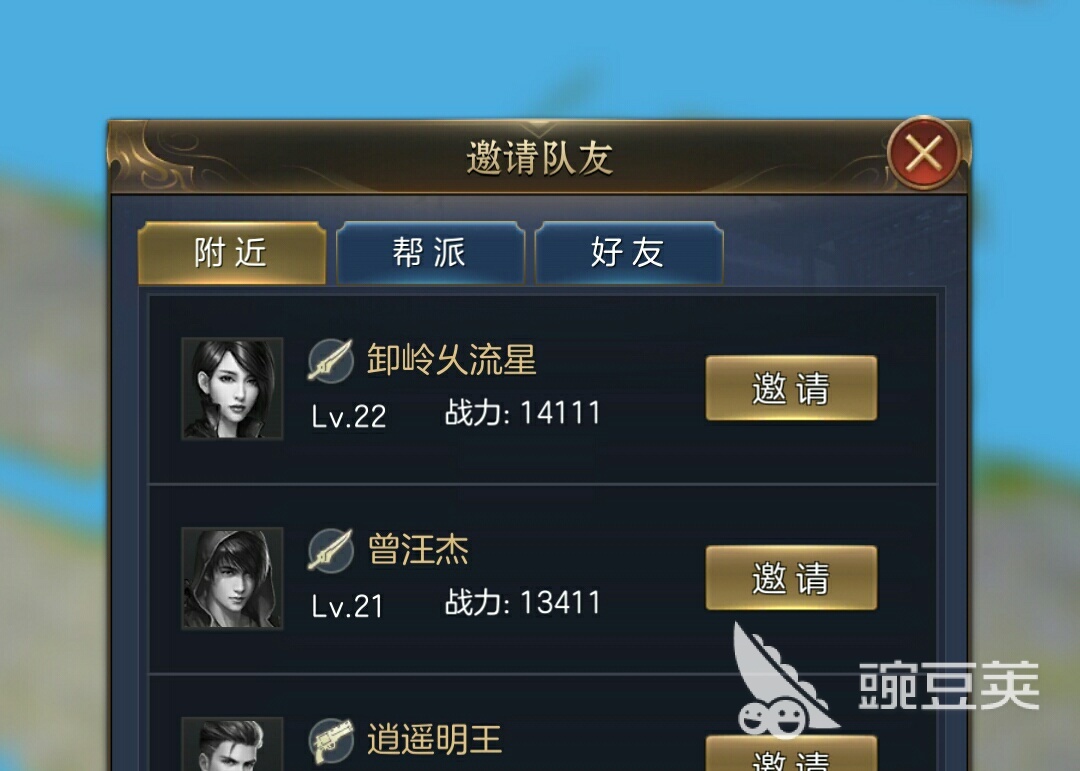Select player name 曾汪杰
Image resolution: width=1080 pixels, height=771 pixels.
[x=418, y=550]
